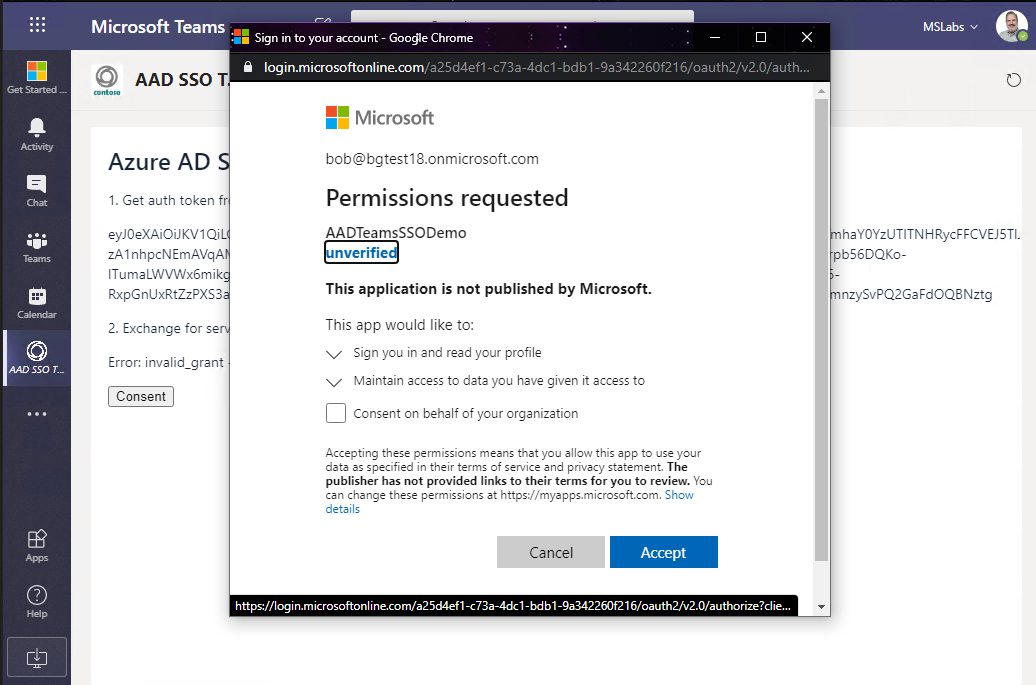Click the Show details link
Viewport: 1036px width, 685px height.
click(509, 502)
